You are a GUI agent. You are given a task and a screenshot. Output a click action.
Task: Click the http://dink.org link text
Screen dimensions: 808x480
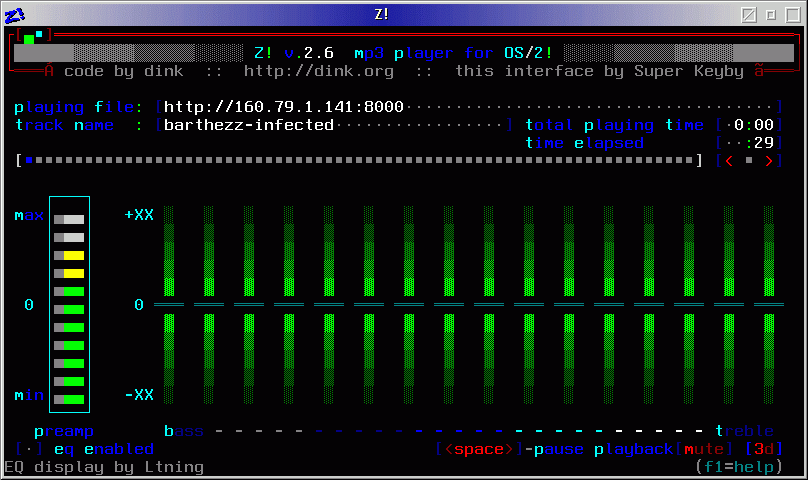click(318, 71)
